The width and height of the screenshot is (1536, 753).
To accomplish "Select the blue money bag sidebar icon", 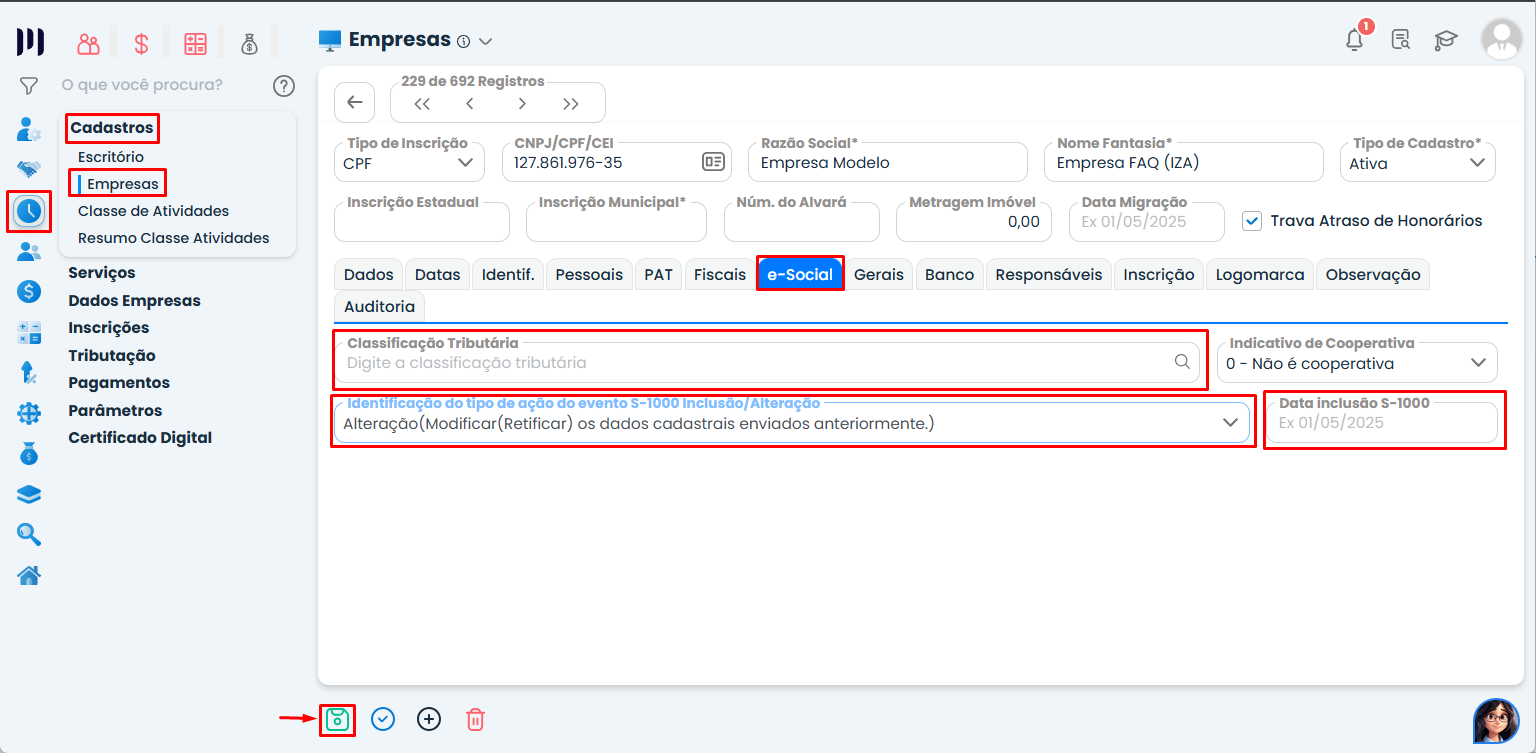I will pos(29,454).
